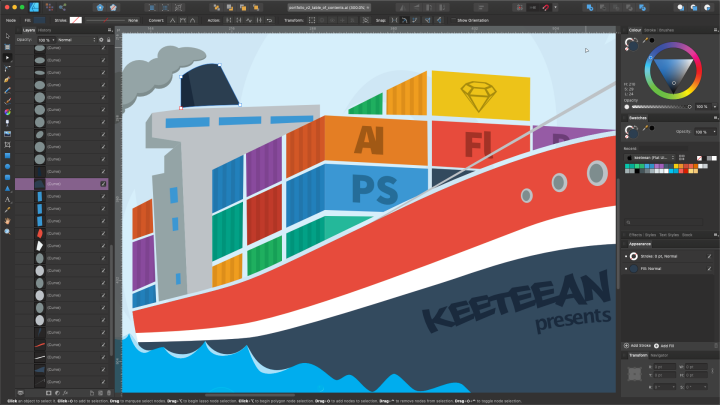The image size is (720, 405).
Task: Open Swatches panel options menu
Action: [x=716, y=118]
